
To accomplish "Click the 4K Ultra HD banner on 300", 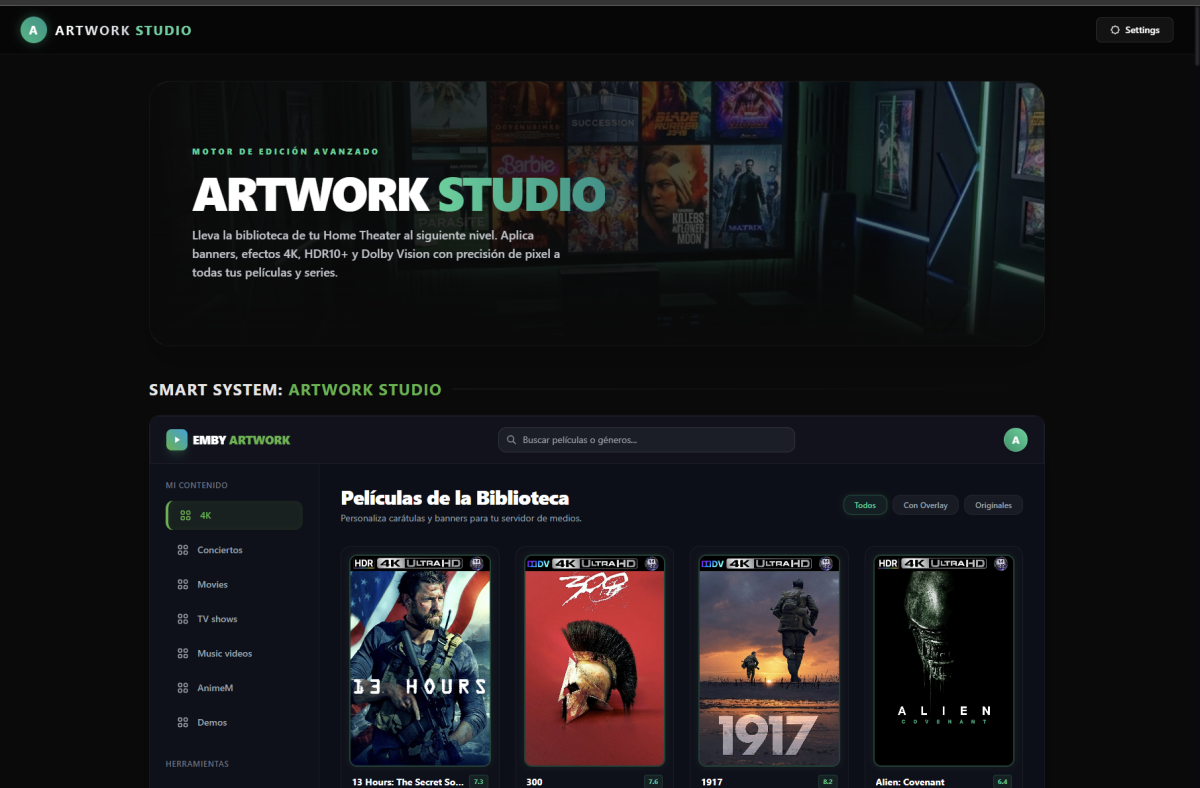I will pyautogui.click(x=595, y=564).
